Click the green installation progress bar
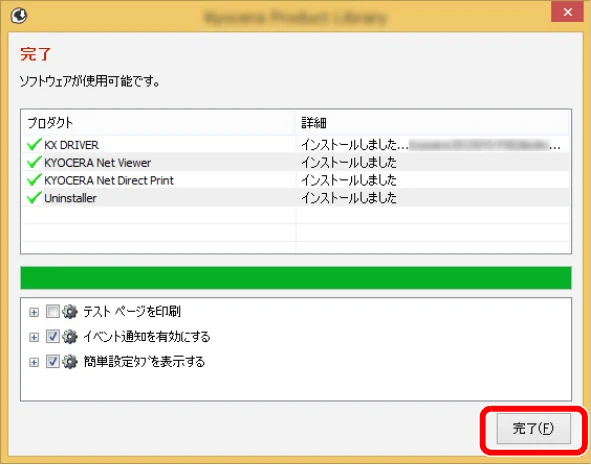This screenshot has height=465, width=591. click(296, 278)
